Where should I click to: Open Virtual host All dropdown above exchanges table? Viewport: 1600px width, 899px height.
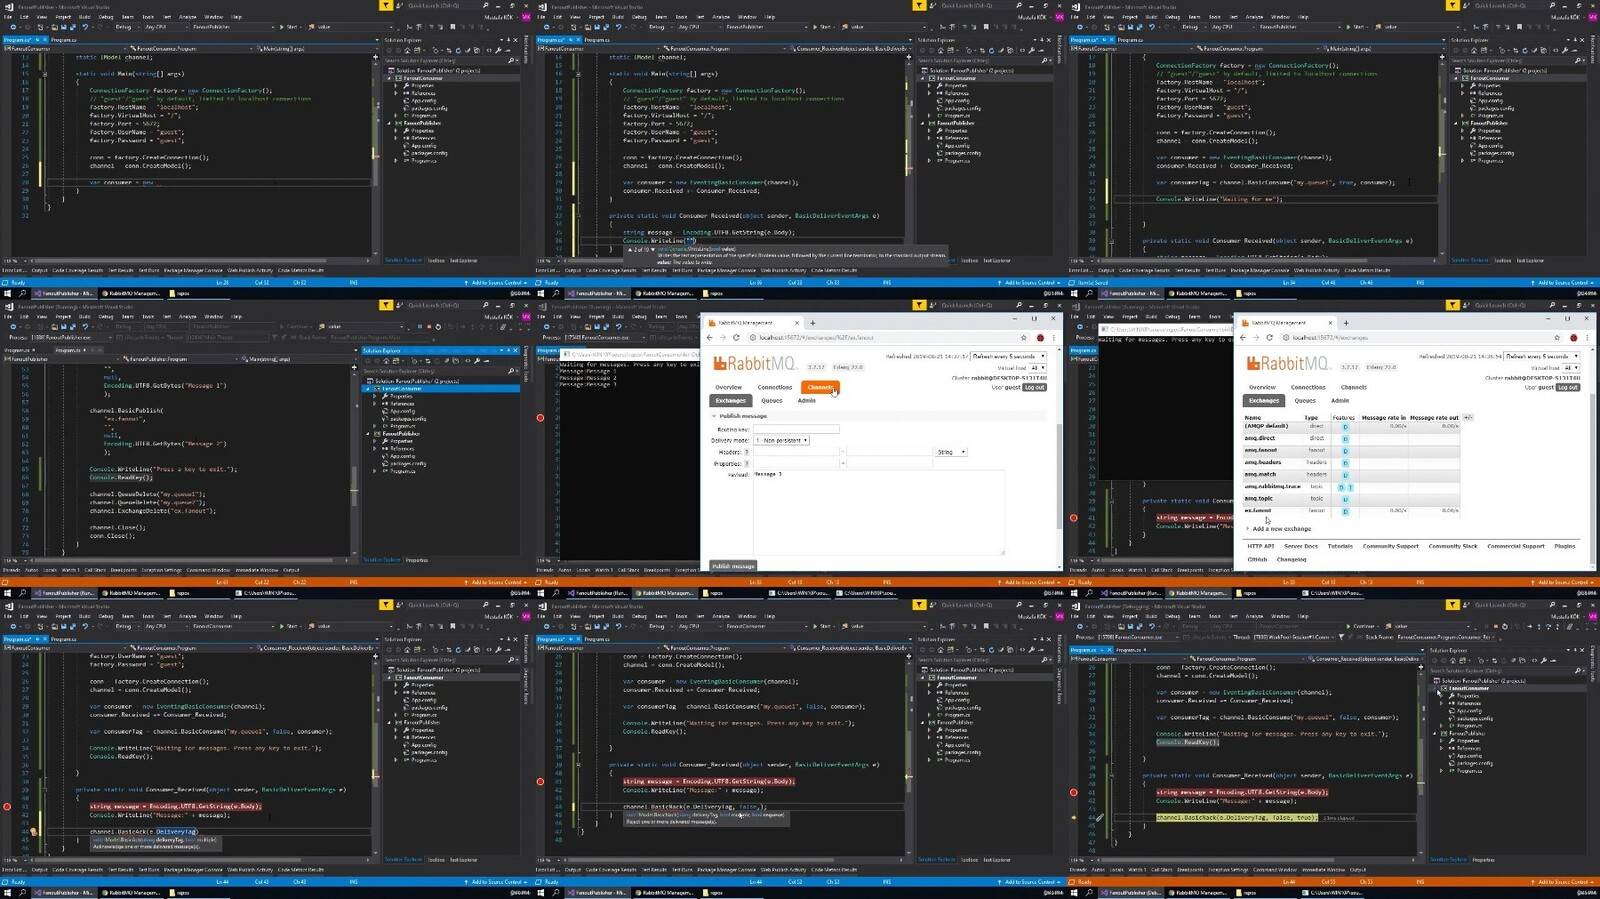coord(1571,368)
